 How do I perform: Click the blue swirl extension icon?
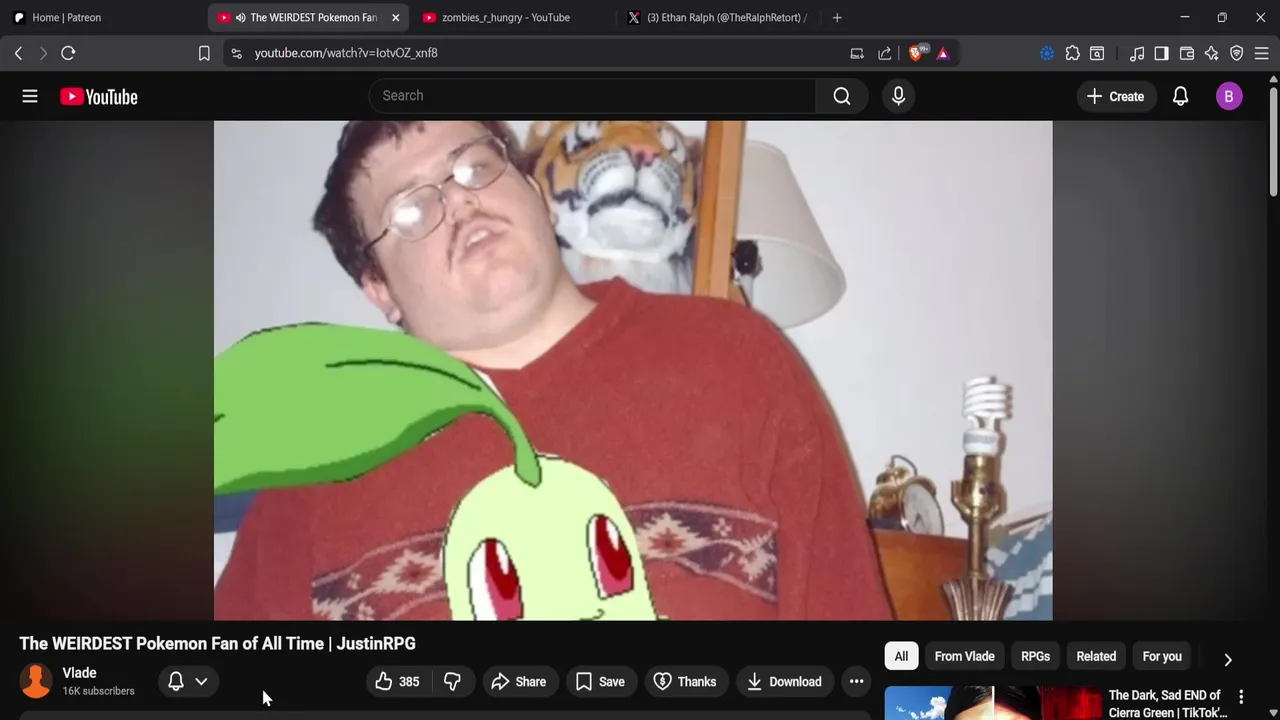[x=1047, y=53]
